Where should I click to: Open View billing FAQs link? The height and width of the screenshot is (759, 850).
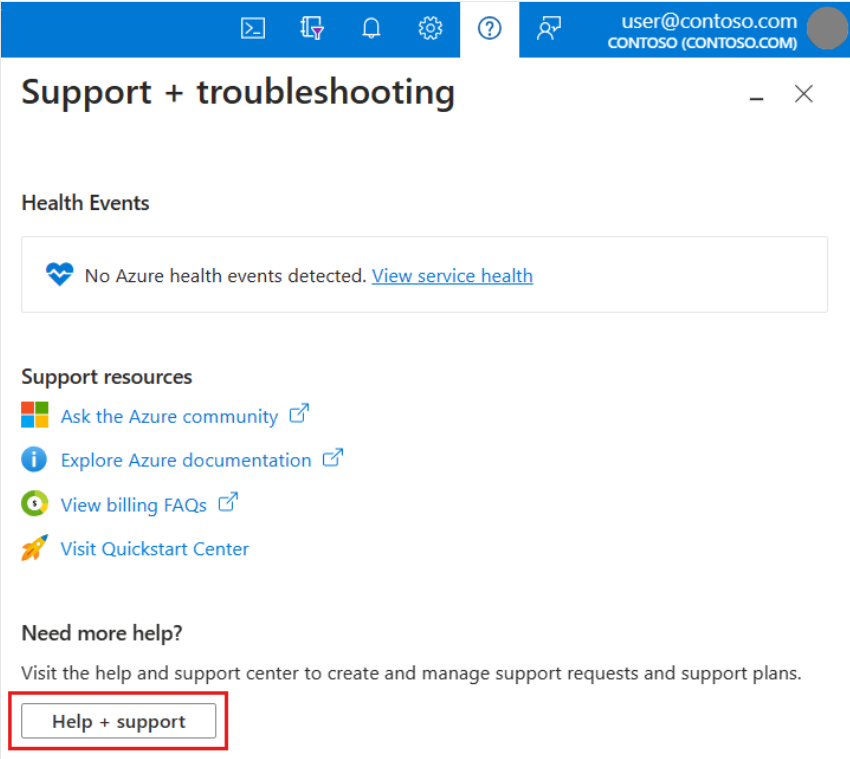click(x=133, y=505)
